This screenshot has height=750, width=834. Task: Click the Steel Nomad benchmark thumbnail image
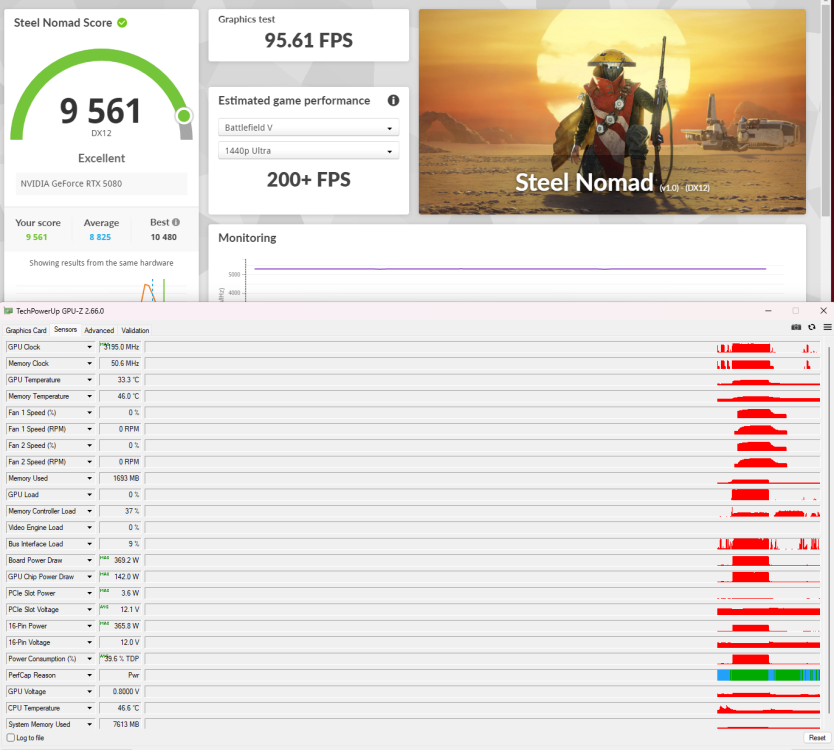(612, 112)
